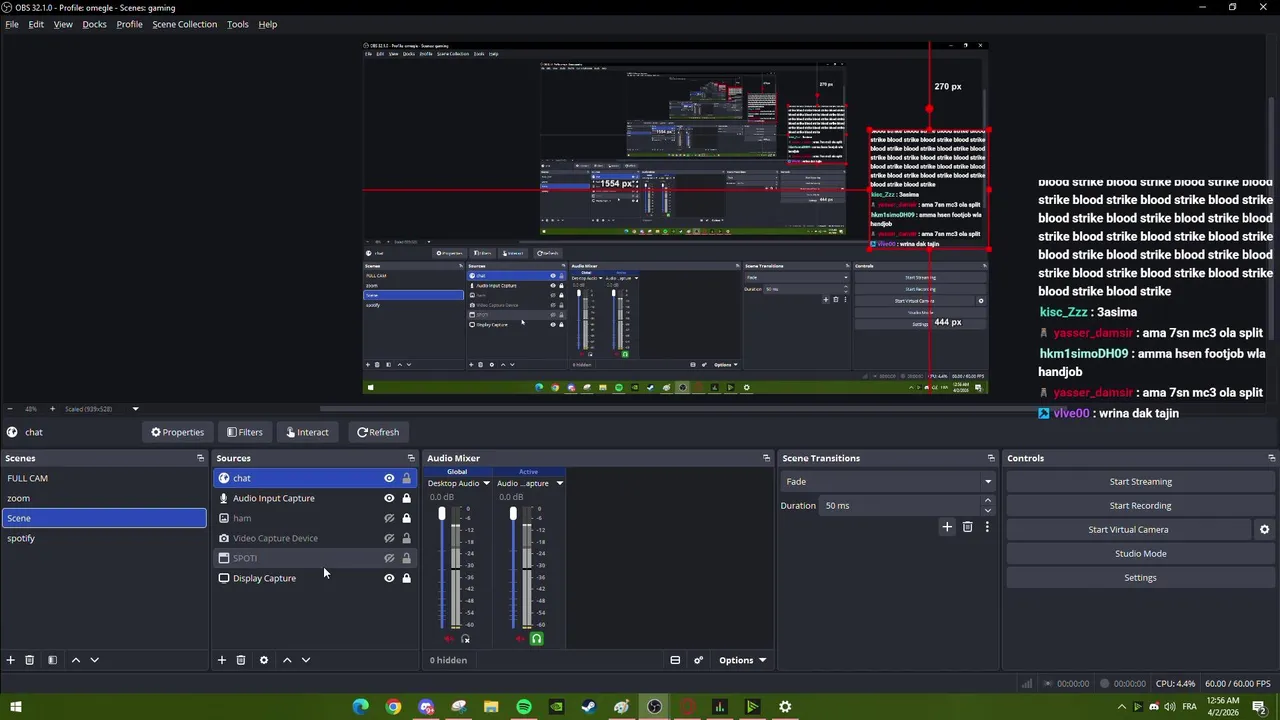Unlock the Display Capture source
The height and width of the screenshot is (720, 1280).
point(406,578)
